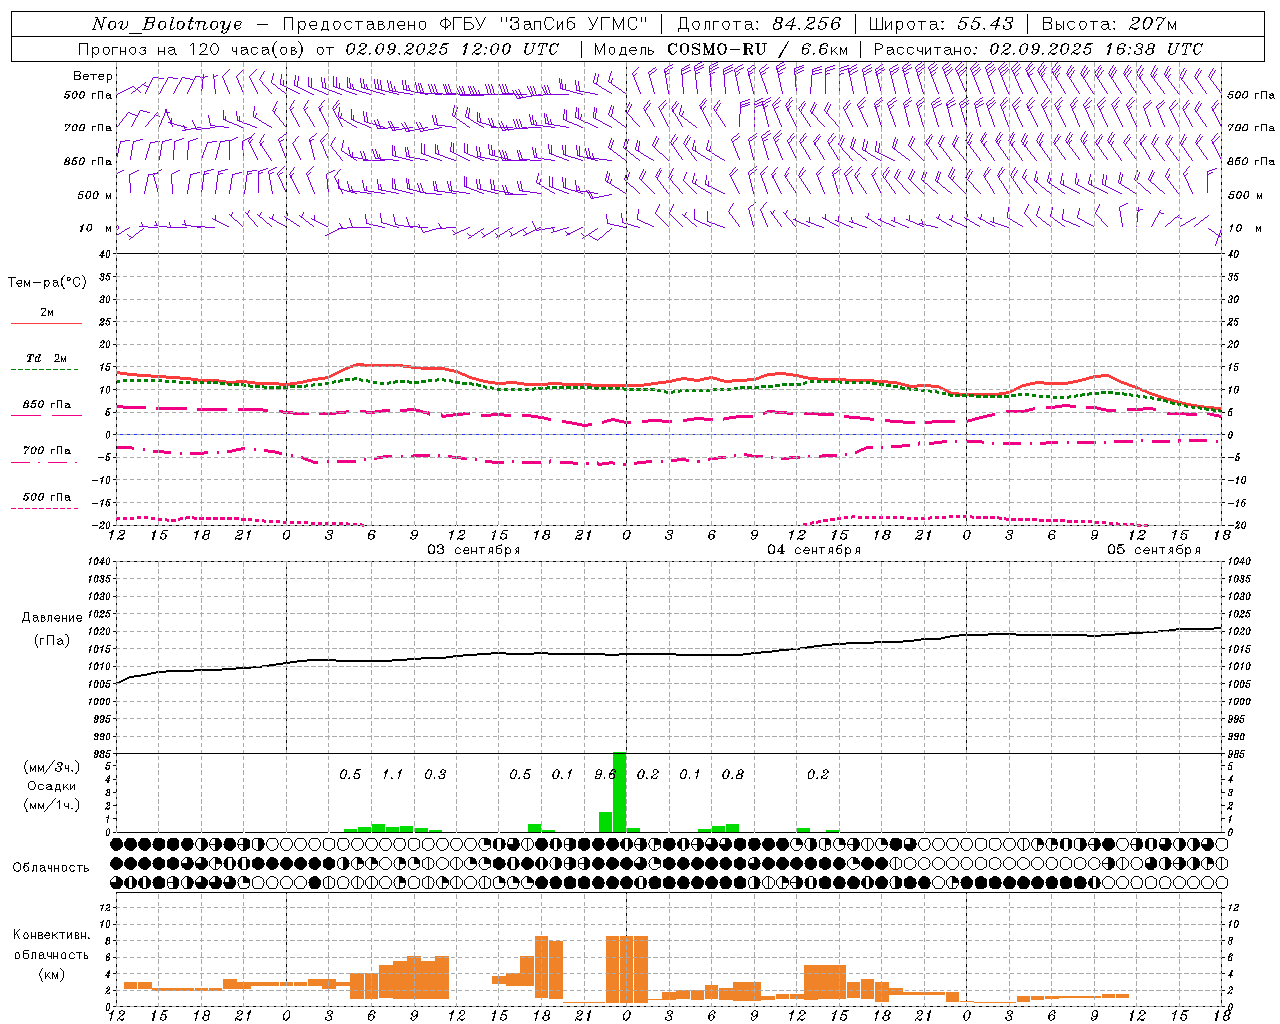Click the calculation time Рассчитано: 02.09.2025 16:38 UTC
The width and height of the screenshot is (1280, 1024).
(x=1038, y=49)
